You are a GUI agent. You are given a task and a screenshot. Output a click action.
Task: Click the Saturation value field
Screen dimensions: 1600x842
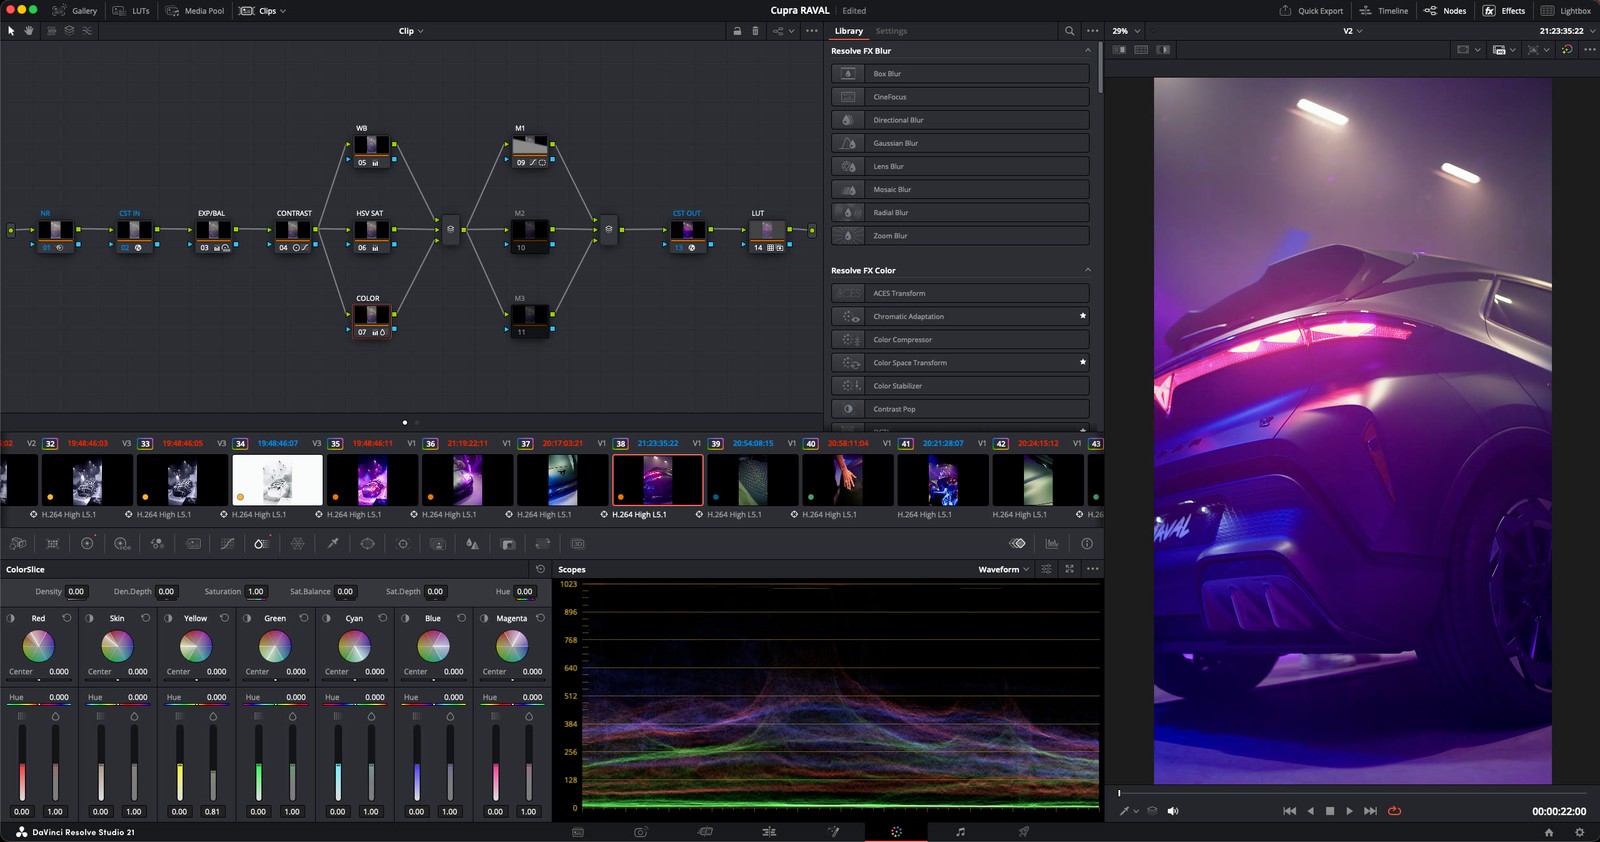[256, 591]
